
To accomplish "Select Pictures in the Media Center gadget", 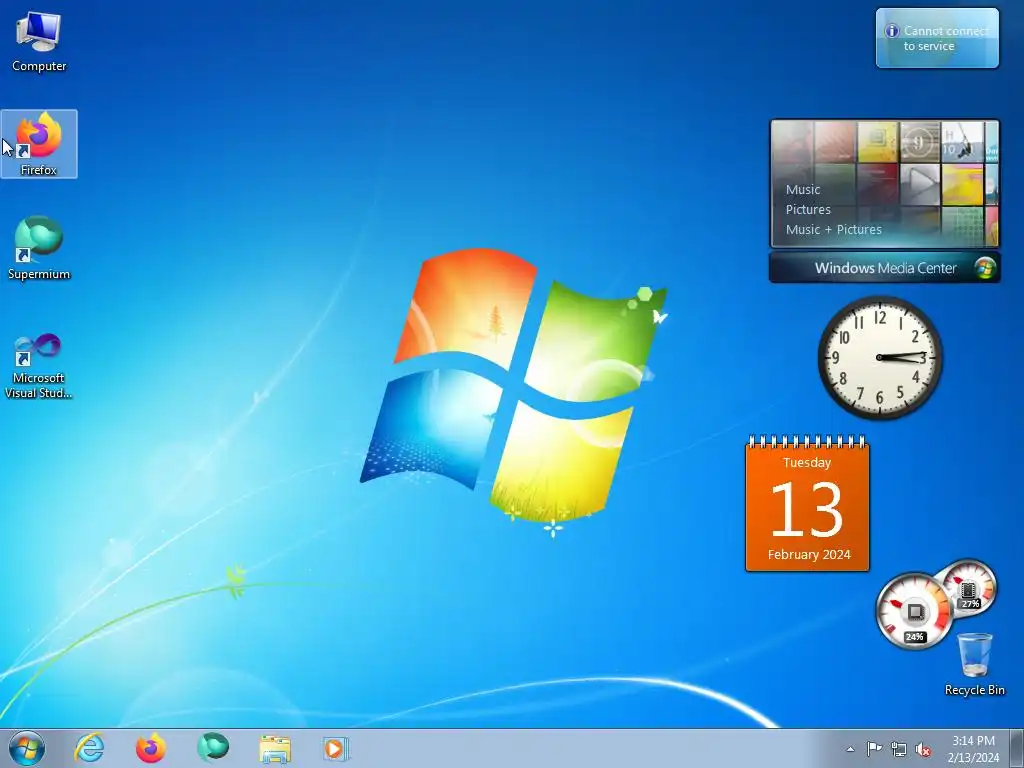I will 808,210.
